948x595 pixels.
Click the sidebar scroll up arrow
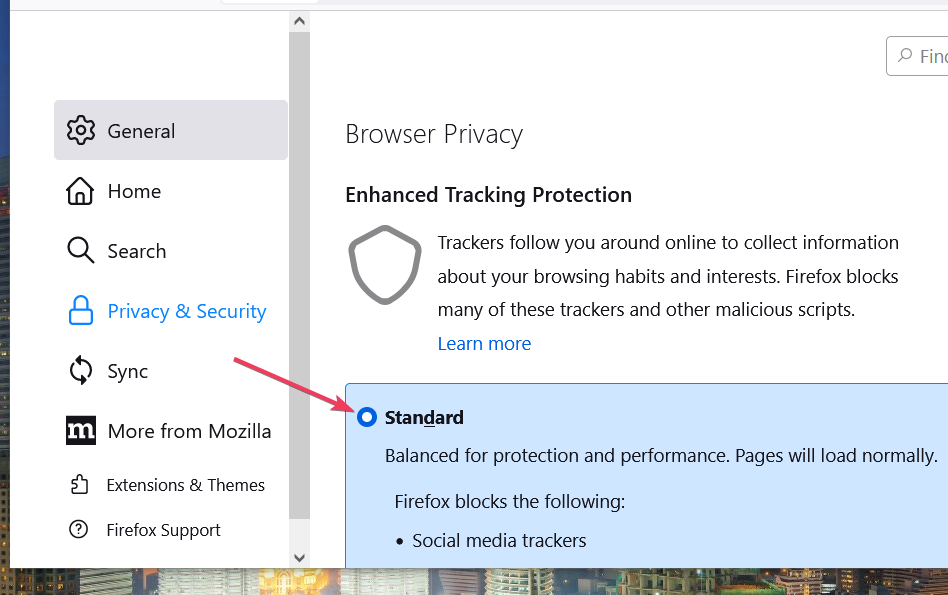pos(299,22)
